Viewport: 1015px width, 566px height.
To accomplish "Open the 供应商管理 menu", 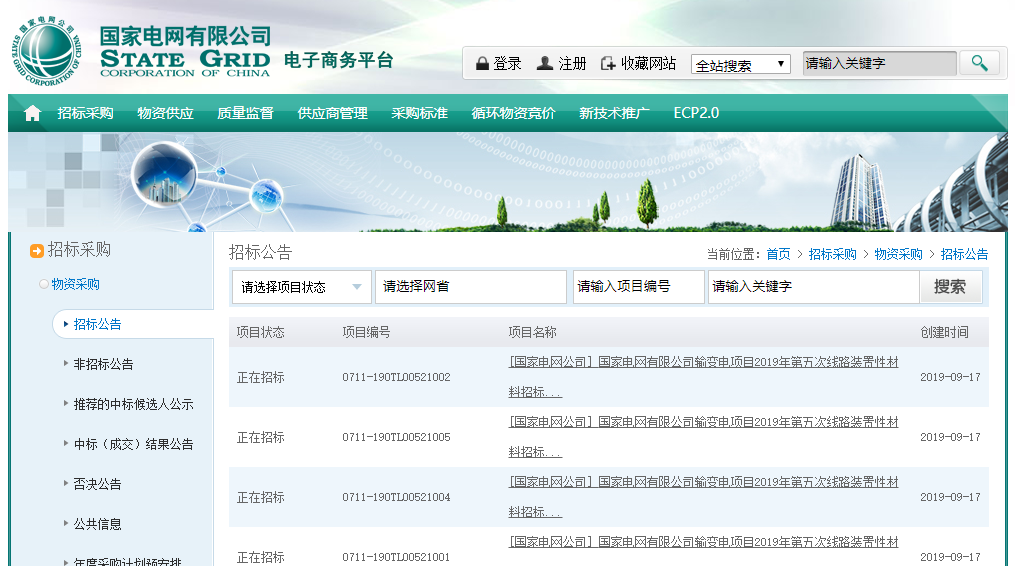I will (332, 113).
